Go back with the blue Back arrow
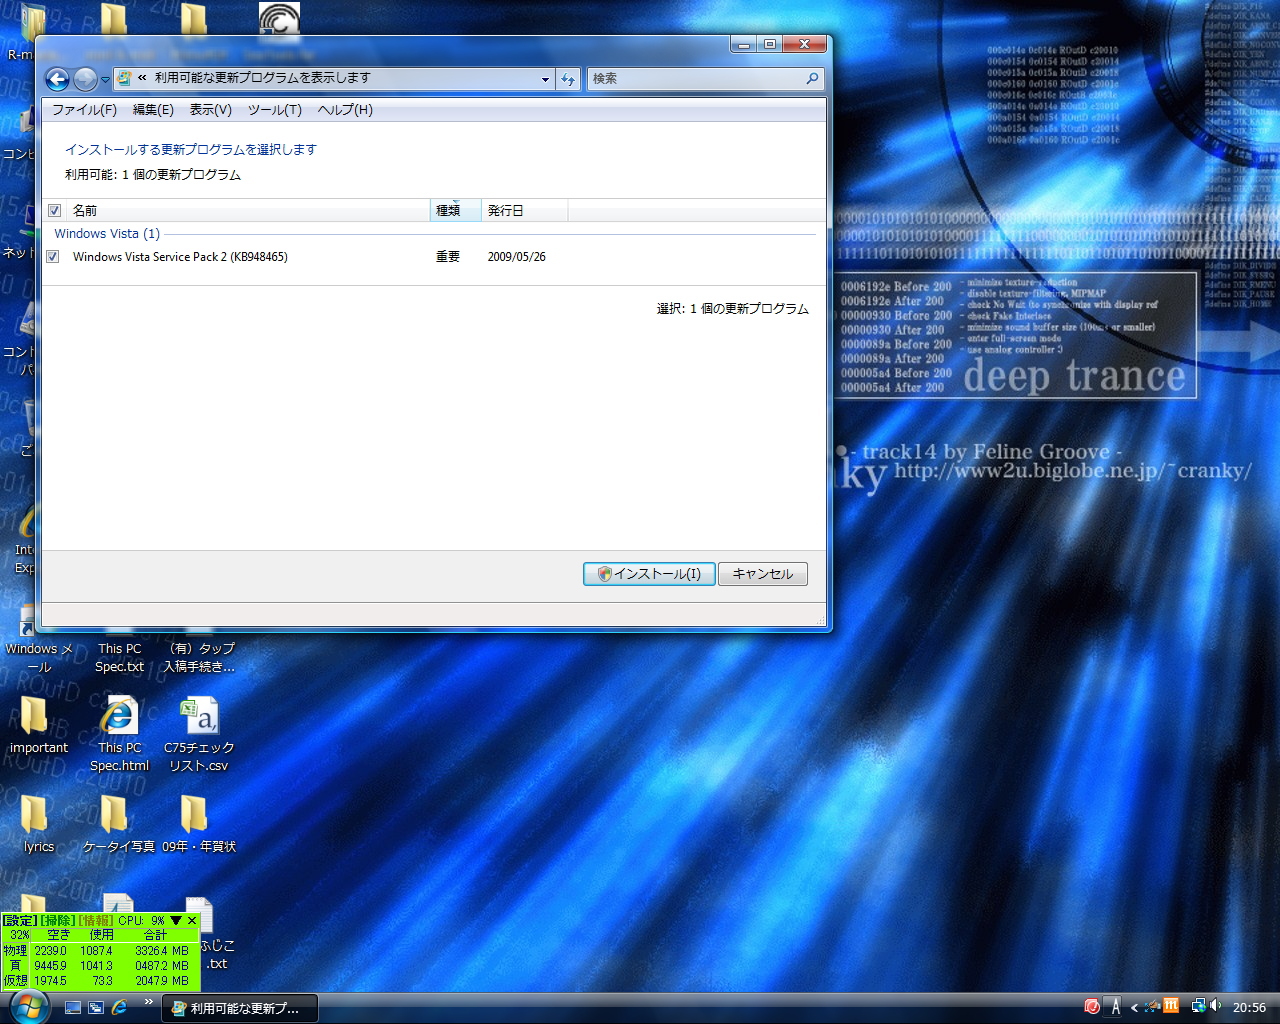This screenshot has height=1024, width=1280. (x=58, y=79)
